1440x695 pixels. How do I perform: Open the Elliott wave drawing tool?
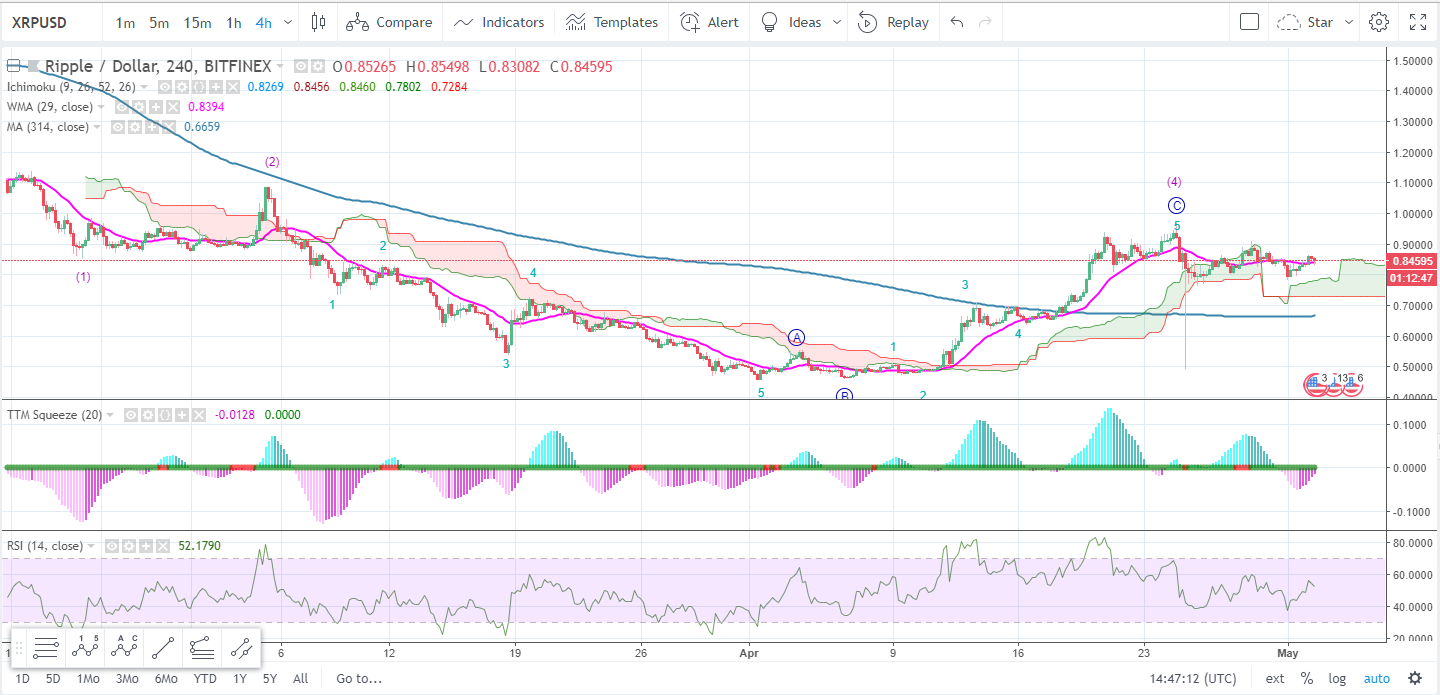pos(85,648)
